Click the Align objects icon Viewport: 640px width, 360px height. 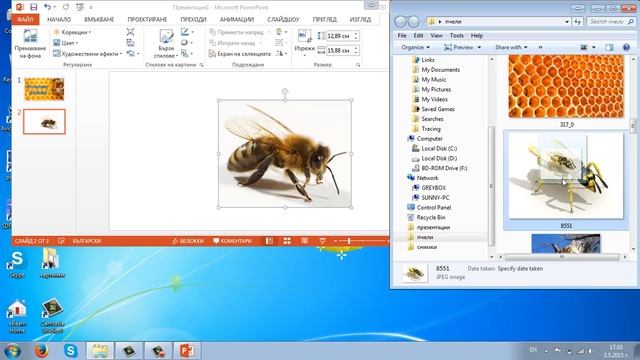click(280, 32)
